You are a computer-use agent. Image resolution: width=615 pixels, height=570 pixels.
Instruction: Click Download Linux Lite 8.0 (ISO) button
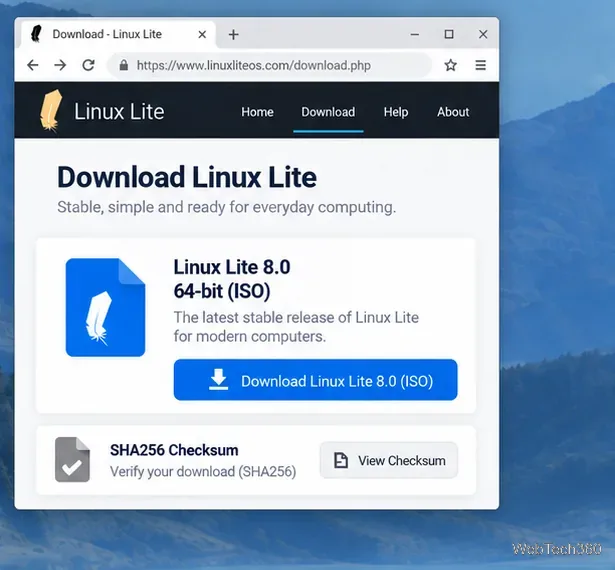point(315,380)
